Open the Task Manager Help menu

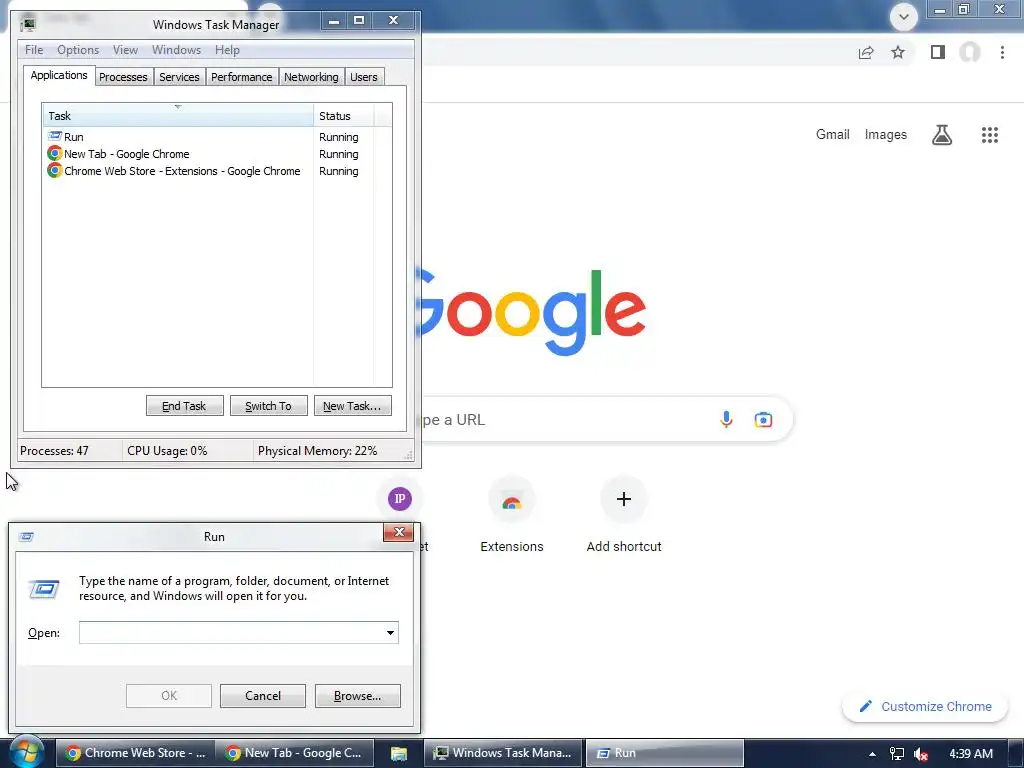(227, 50)
